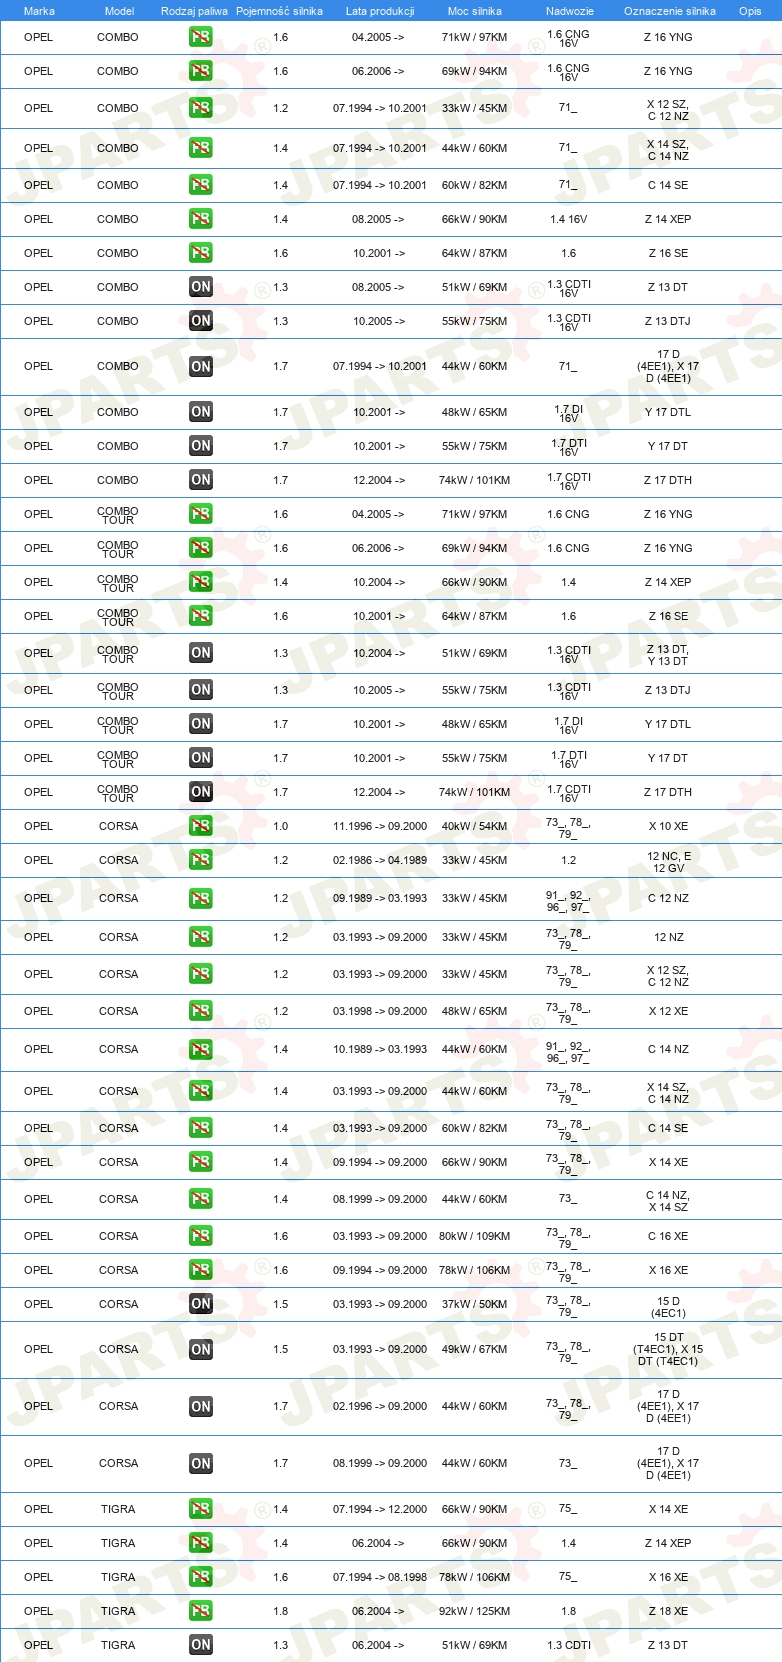Screen dimensions: 782x1662
Task: Click engine code X 10 XE
Action: [x=668, y=826]
